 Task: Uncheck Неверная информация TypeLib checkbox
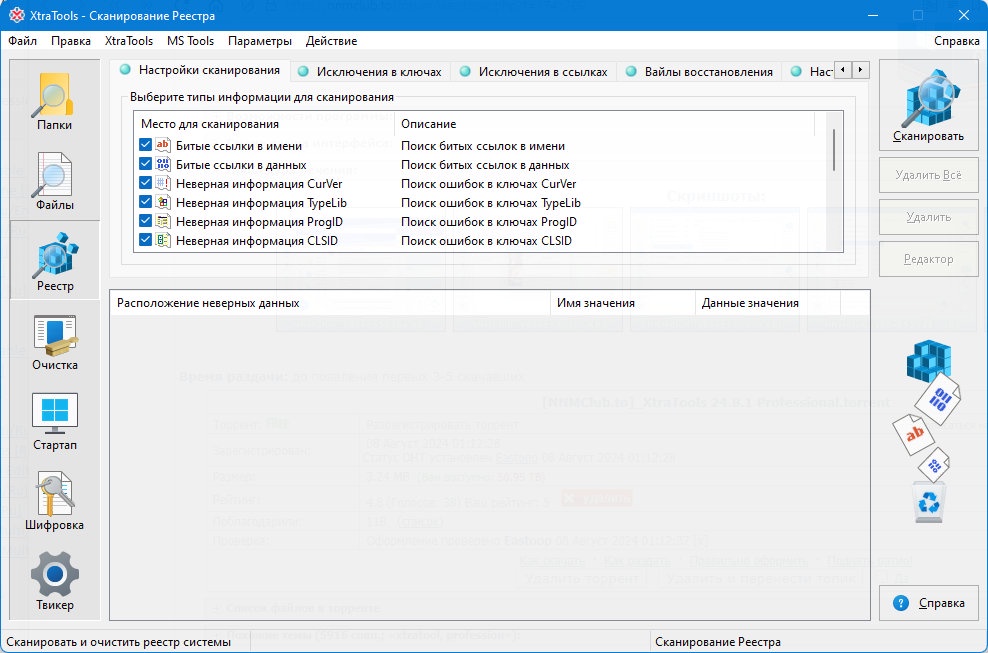(x=146, y=202)
